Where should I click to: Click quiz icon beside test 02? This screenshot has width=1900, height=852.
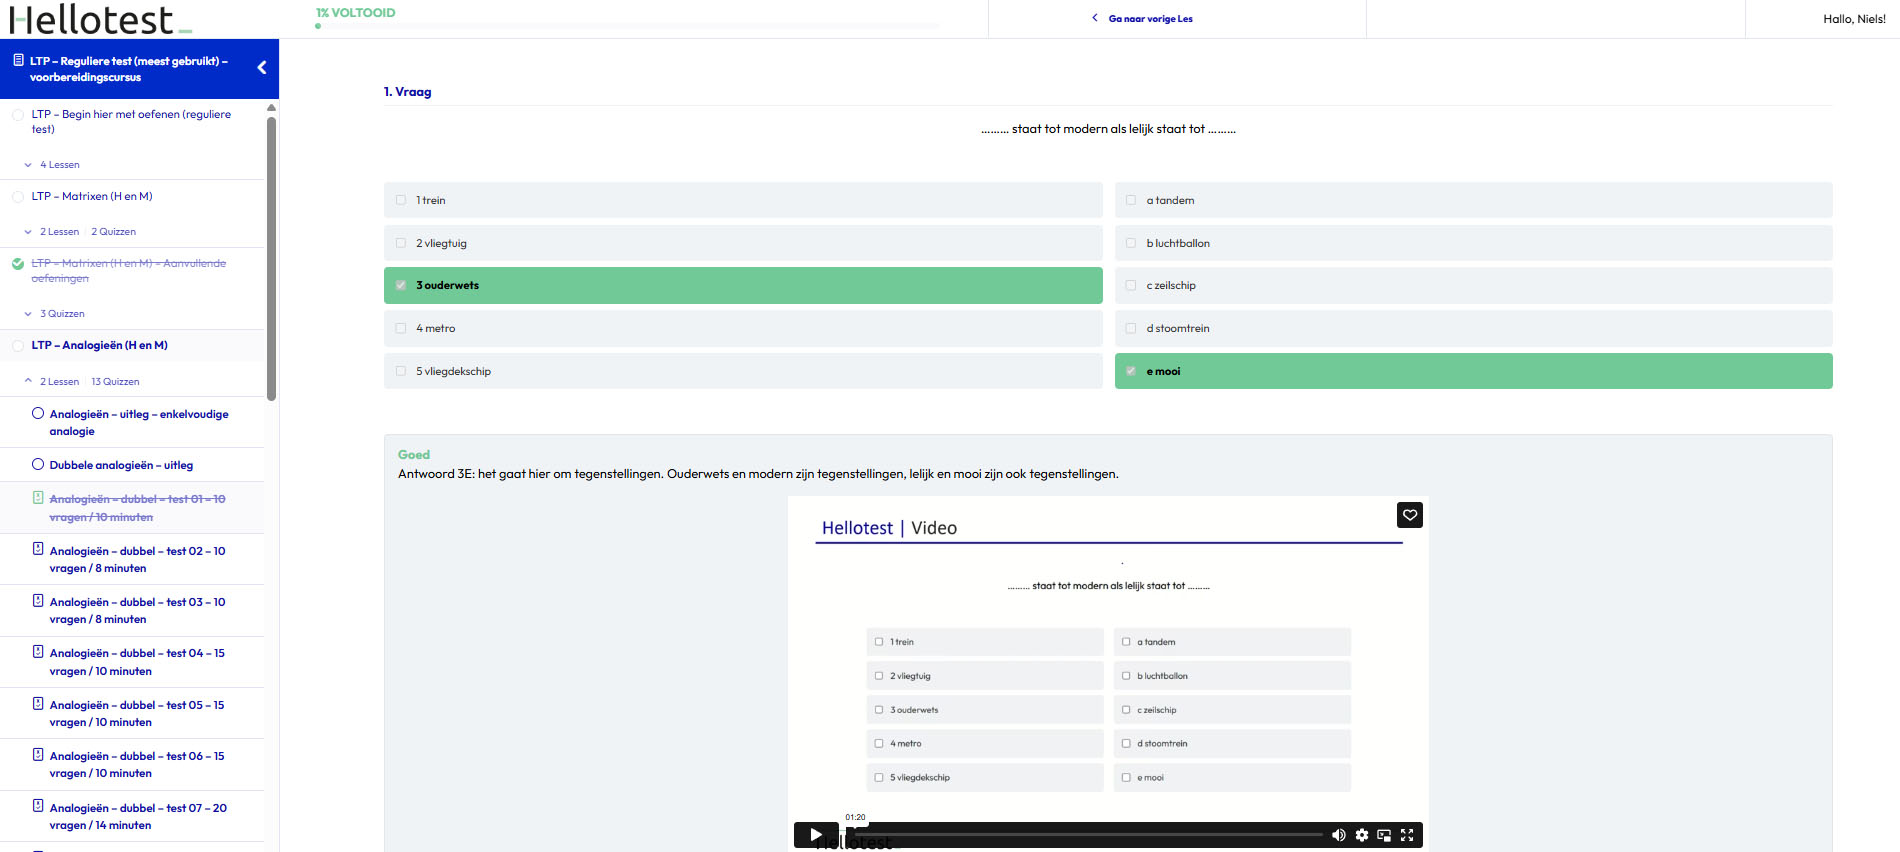point(38,549)
